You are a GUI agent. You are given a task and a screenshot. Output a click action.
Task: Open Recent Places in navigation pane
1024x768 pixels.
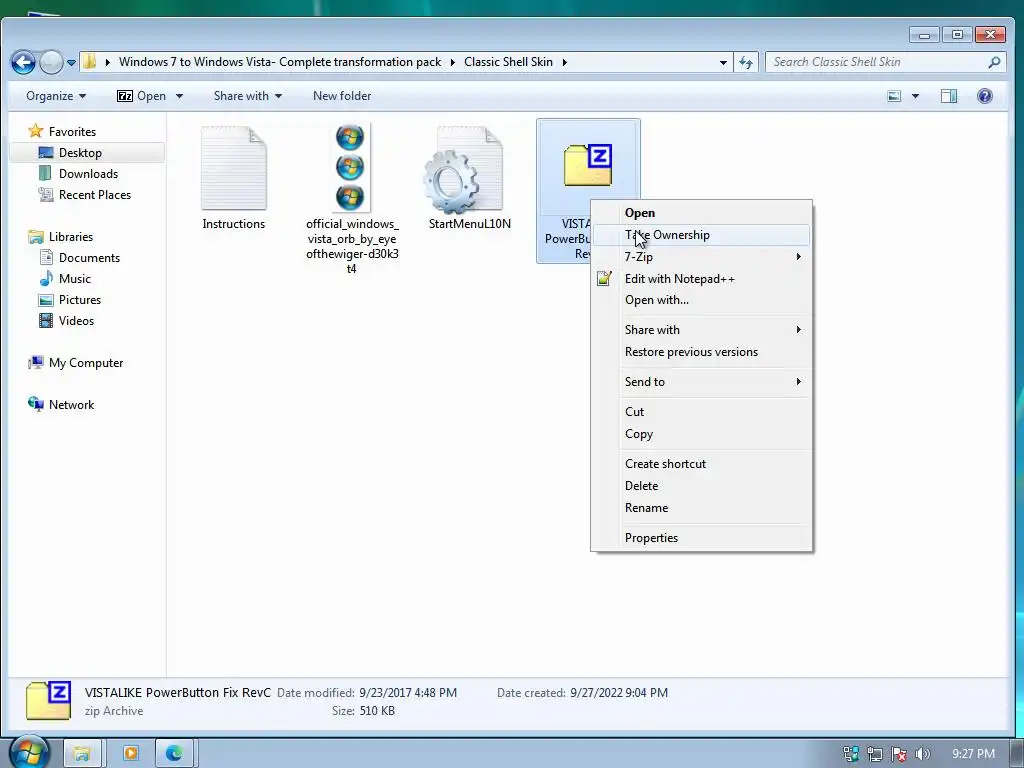tap(94, 195)
